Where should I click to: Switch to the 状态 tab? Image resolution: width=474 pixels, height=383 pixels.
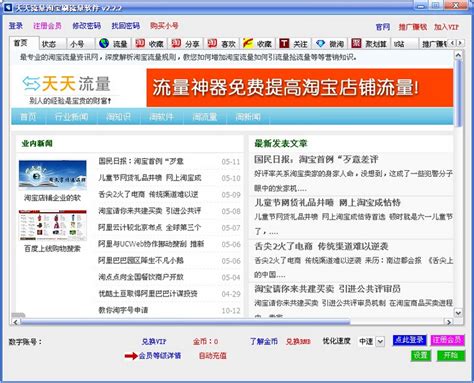click(49, 44)
